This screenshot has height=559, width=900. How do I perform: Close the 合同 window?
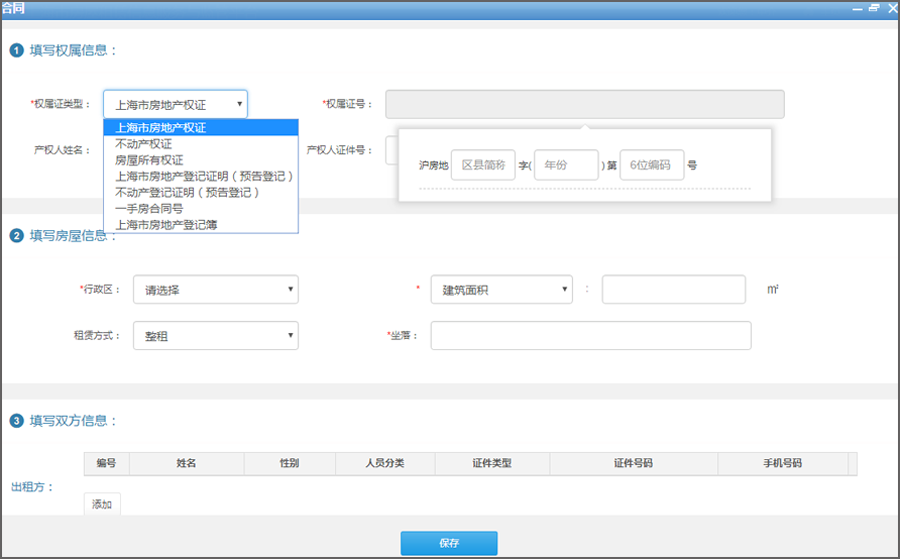(893, 8)
